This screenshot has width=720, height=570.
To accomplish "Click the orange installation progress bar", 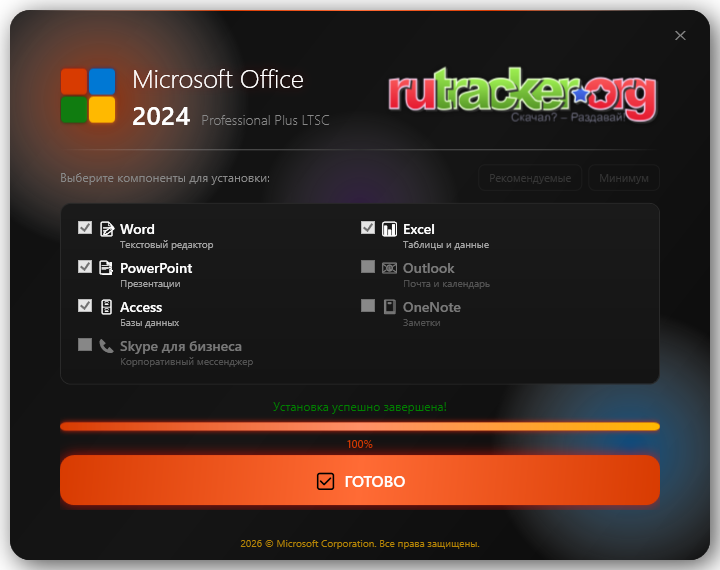I will coord(360,427).
